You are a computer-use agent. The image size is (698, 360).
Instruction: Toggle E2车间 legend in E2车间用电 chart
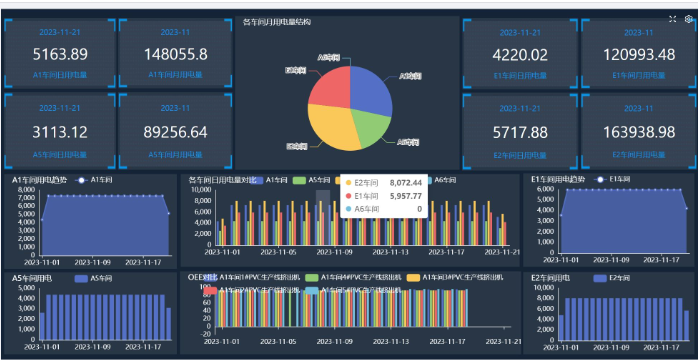(x=612, y=279)
